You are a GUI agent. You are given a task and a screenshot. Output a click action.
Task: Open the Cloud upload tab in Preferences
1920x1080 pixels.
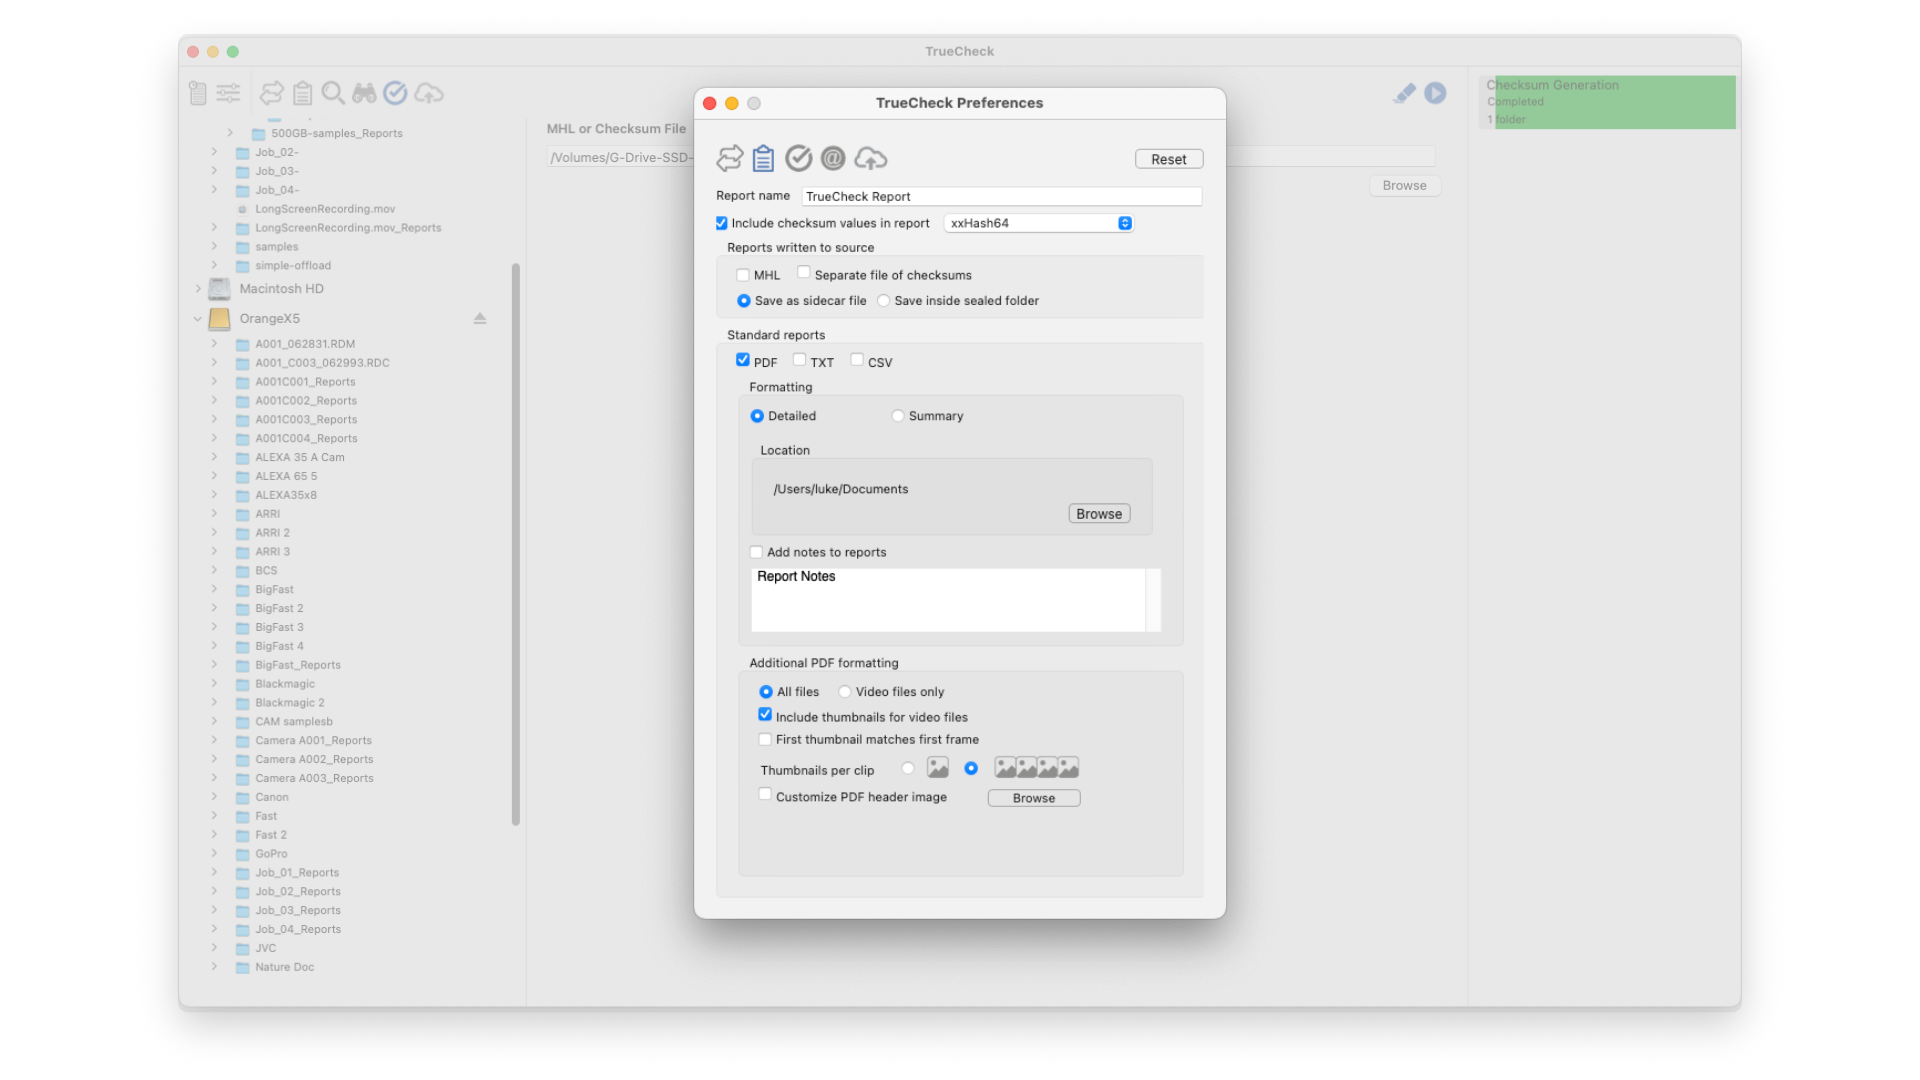(870, 158)
